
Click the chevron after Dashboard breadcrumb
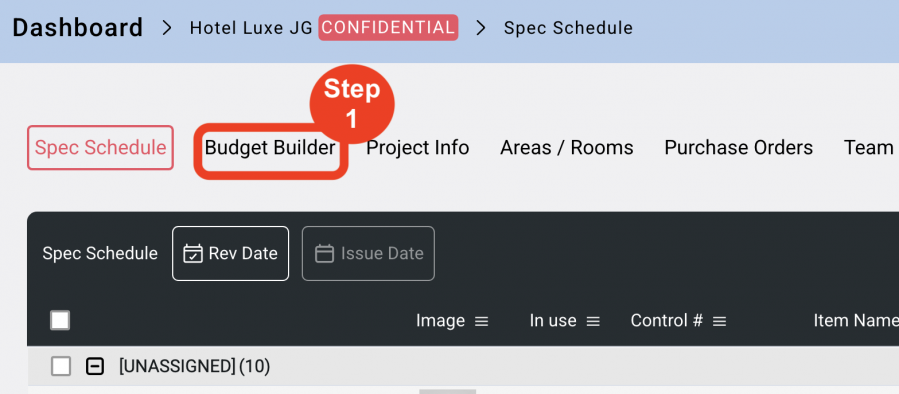(166, 28)
